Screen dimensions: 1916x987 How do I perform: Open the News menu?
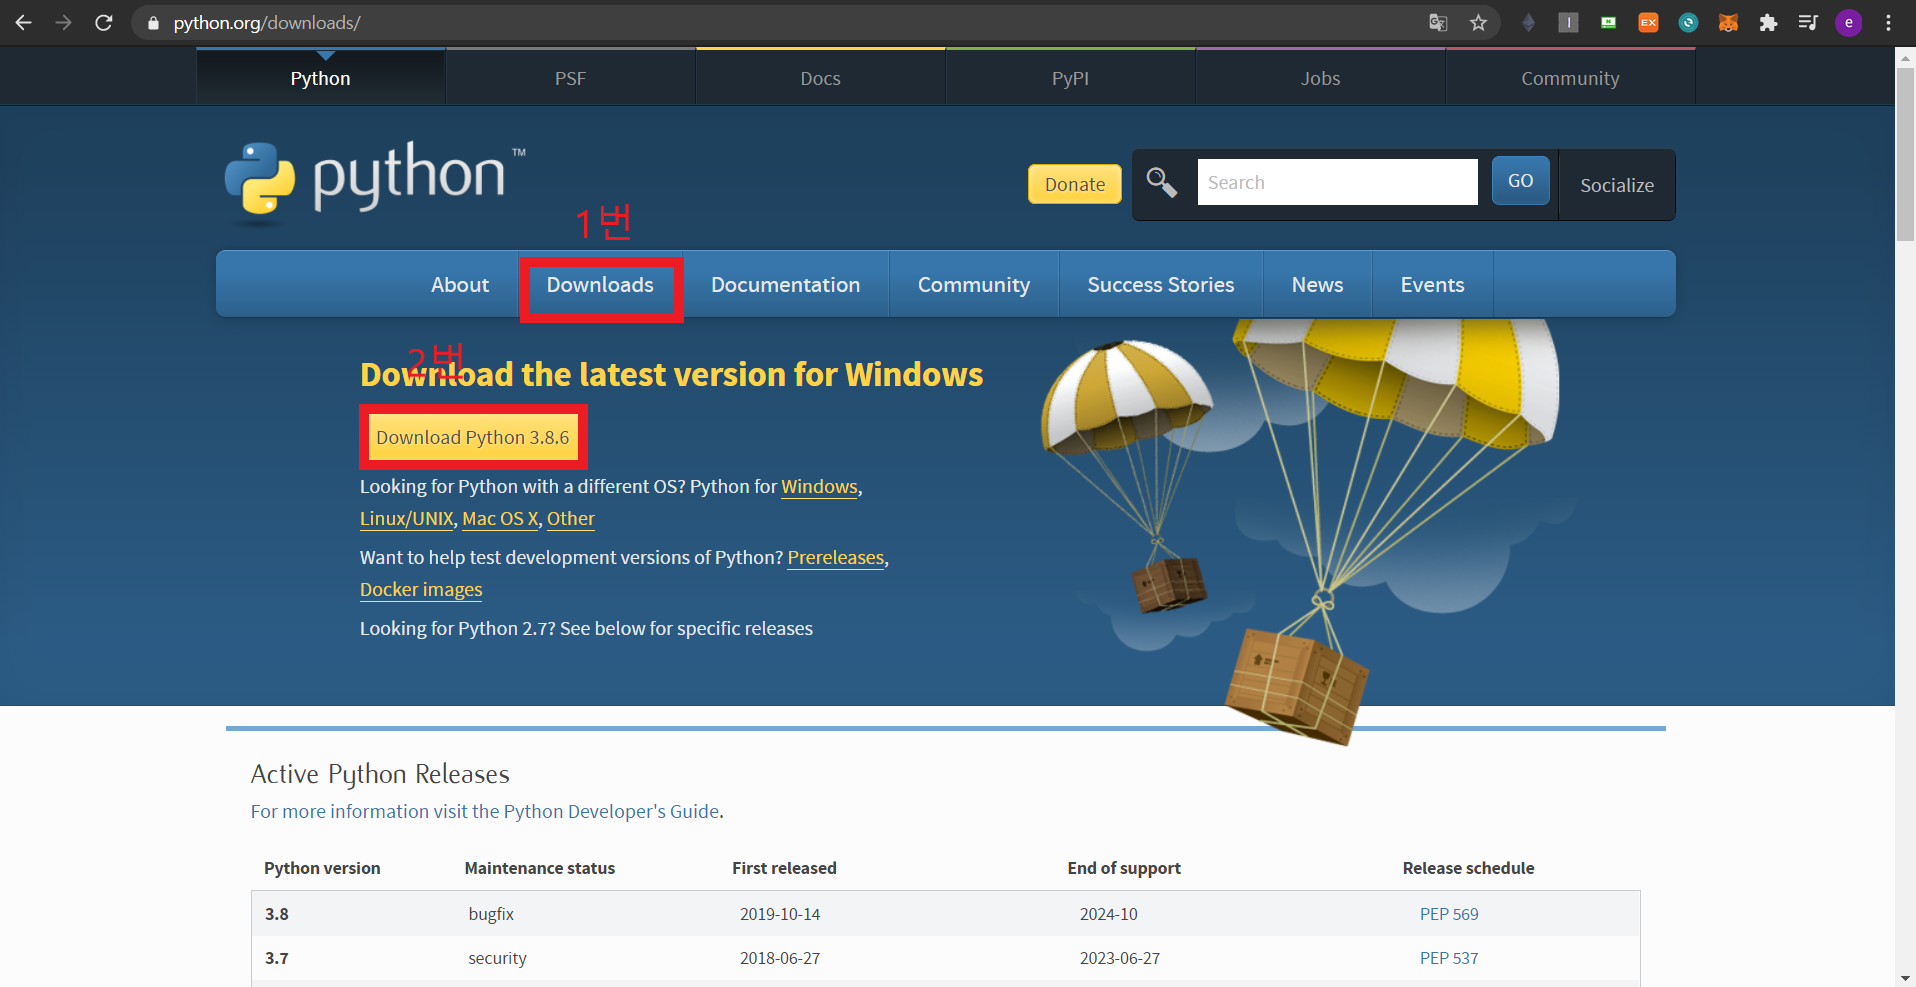(1317, 285)
